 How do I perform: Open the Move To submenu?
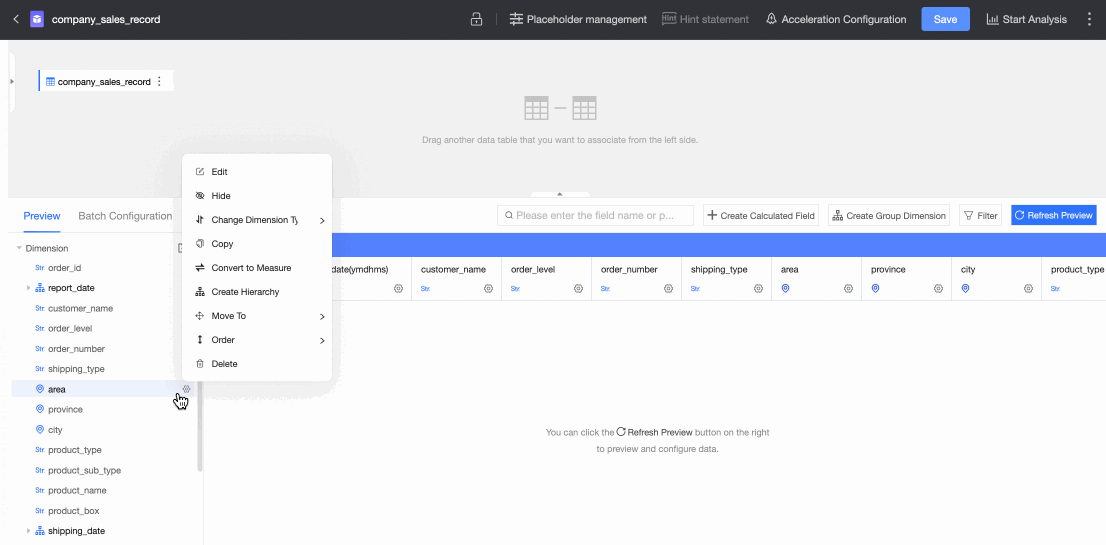point(257,316)
